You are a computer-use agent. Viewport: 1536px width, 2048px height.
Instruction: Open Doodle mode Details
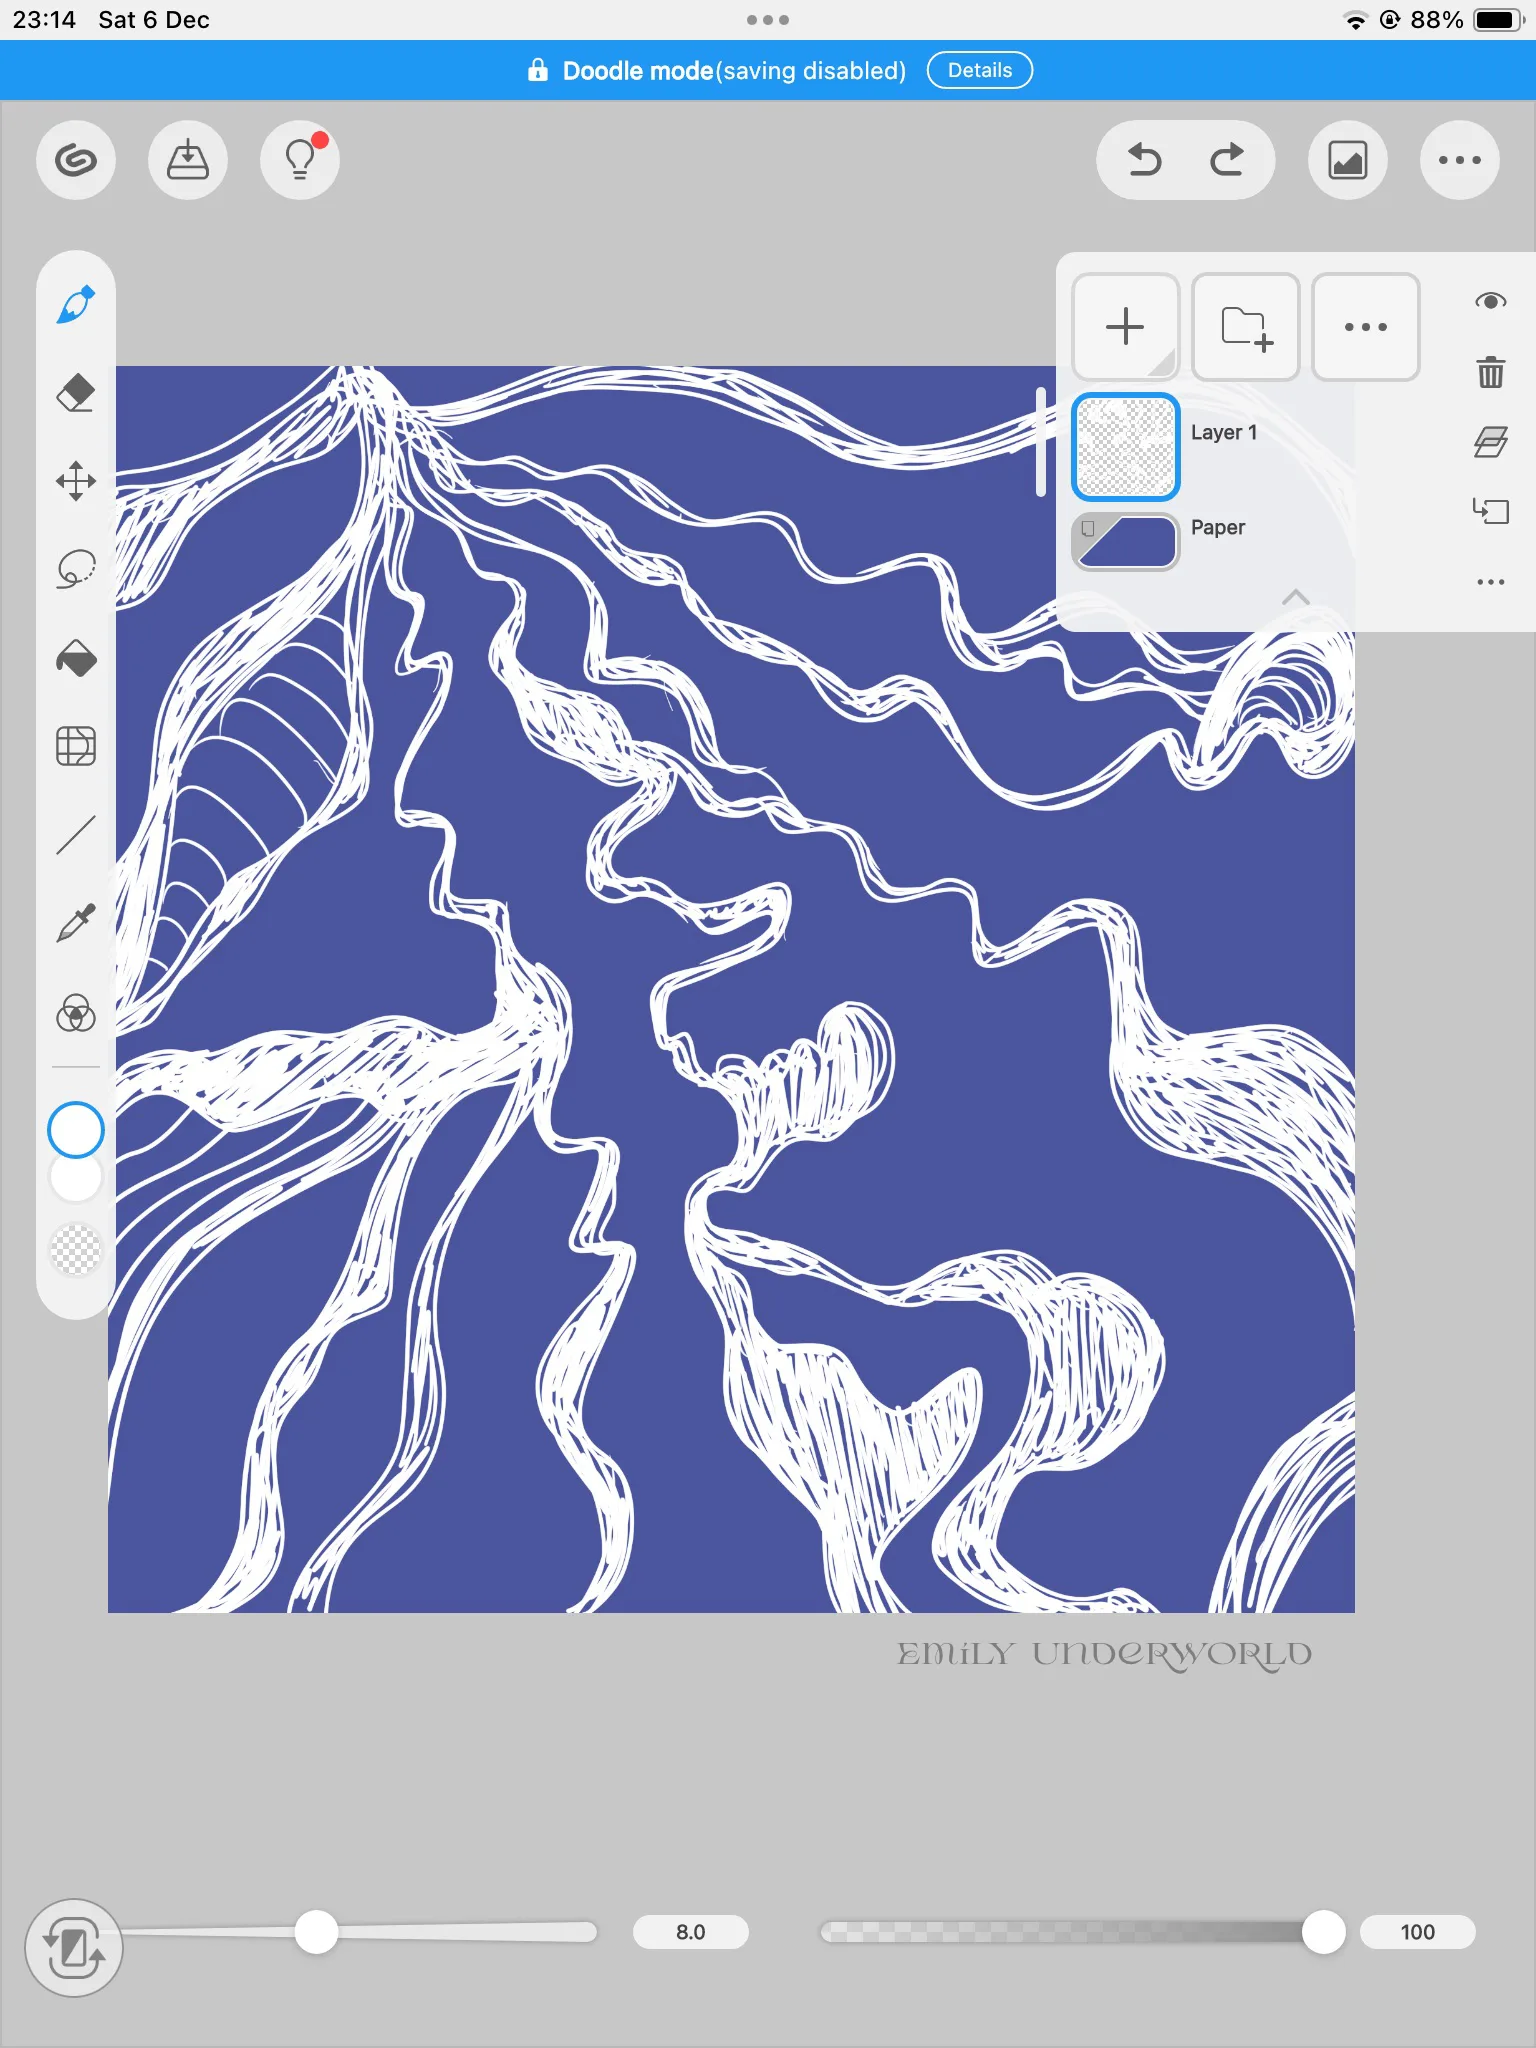[980, 70]
